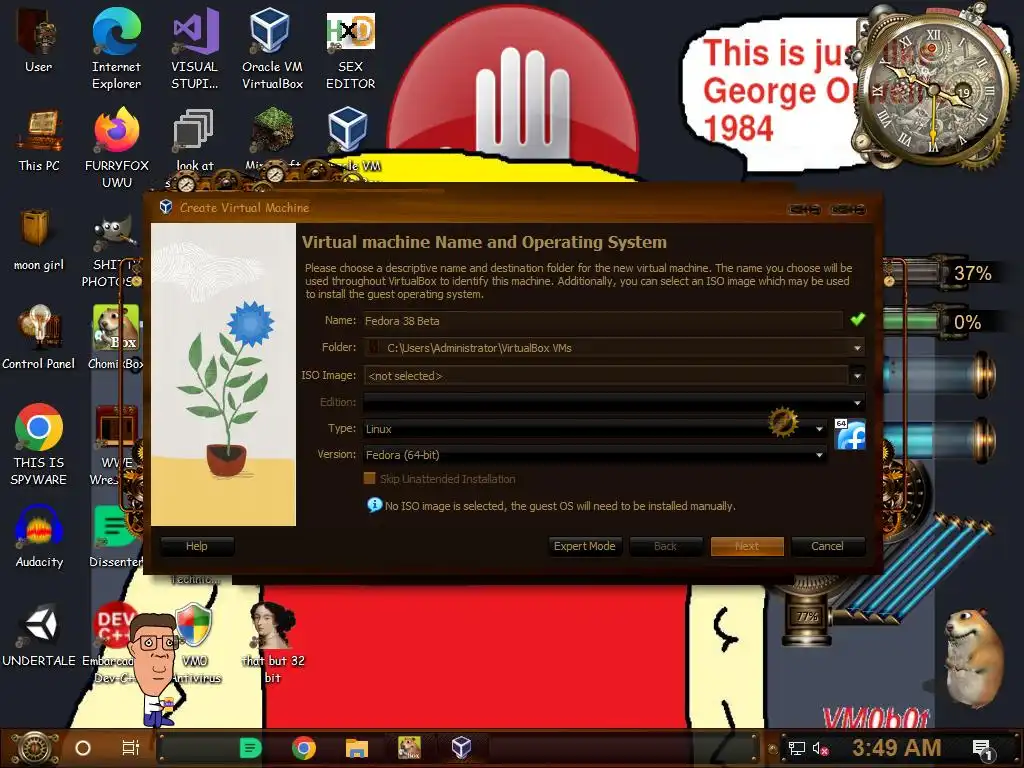Open FURRYFOX UWU Firefox desktop icon
Image resolution: width=1024 pixels, height=768 pixels.
tap(117, 148)
